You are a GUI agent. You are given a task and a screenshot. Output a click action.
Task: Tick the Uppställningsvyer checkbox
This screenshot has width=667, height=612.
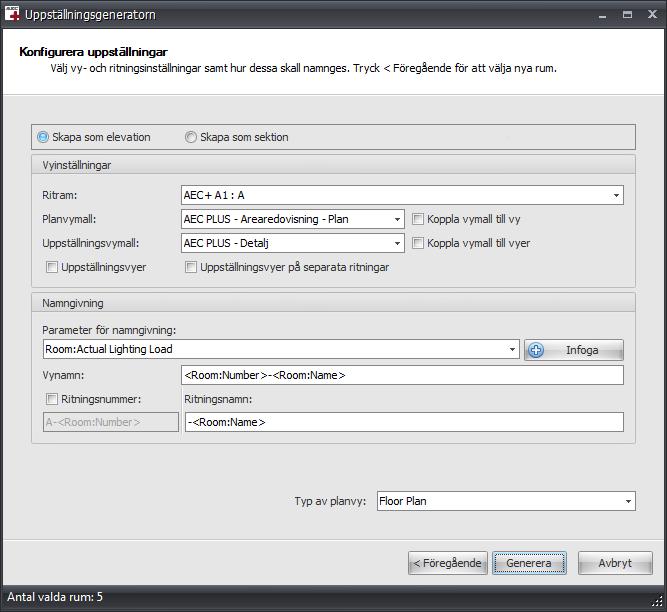51,267
